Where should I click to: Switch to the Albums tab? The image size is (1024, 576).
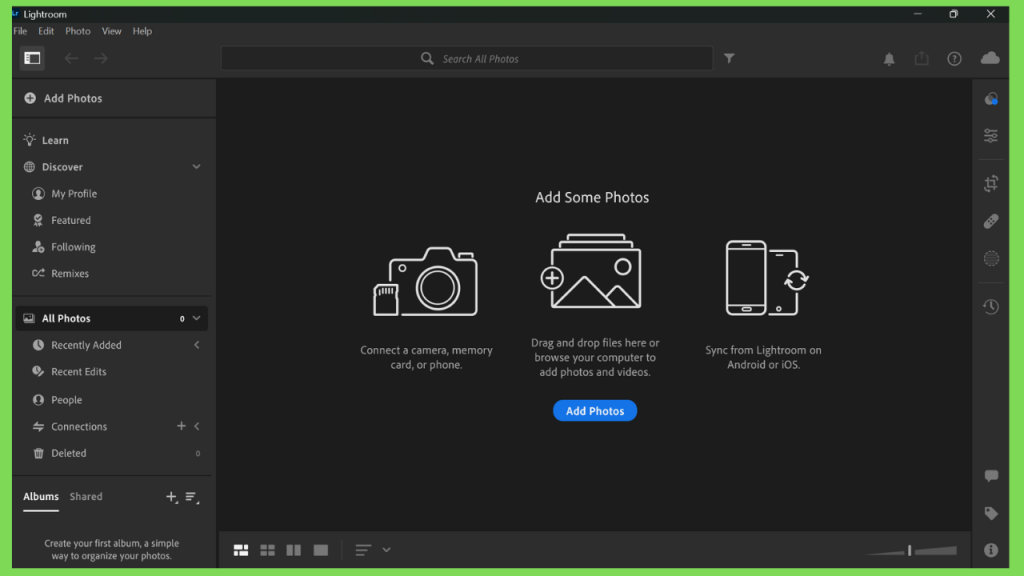click(x=40, y=496)
